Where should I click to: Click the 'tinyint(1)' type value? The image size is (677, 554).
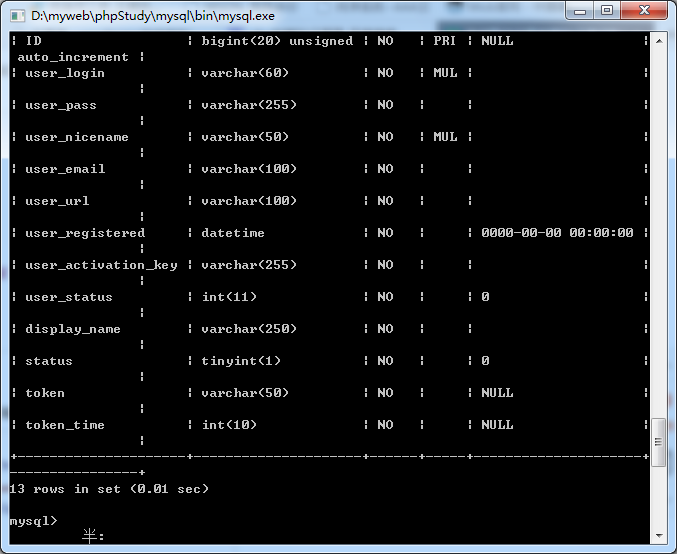tap(241, 361)
